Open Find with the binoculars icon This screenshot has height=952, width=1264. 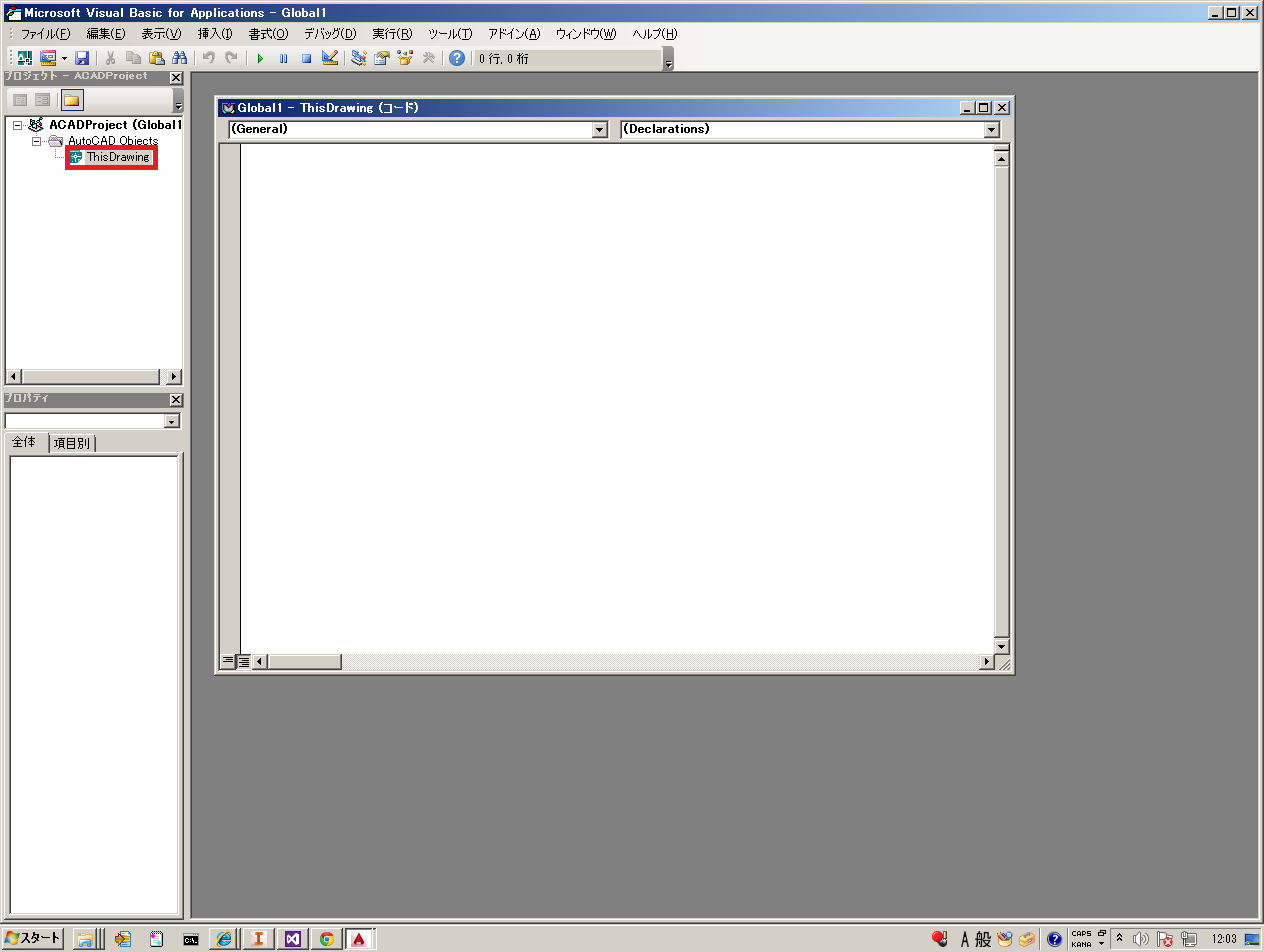click(x=179, y=58)
